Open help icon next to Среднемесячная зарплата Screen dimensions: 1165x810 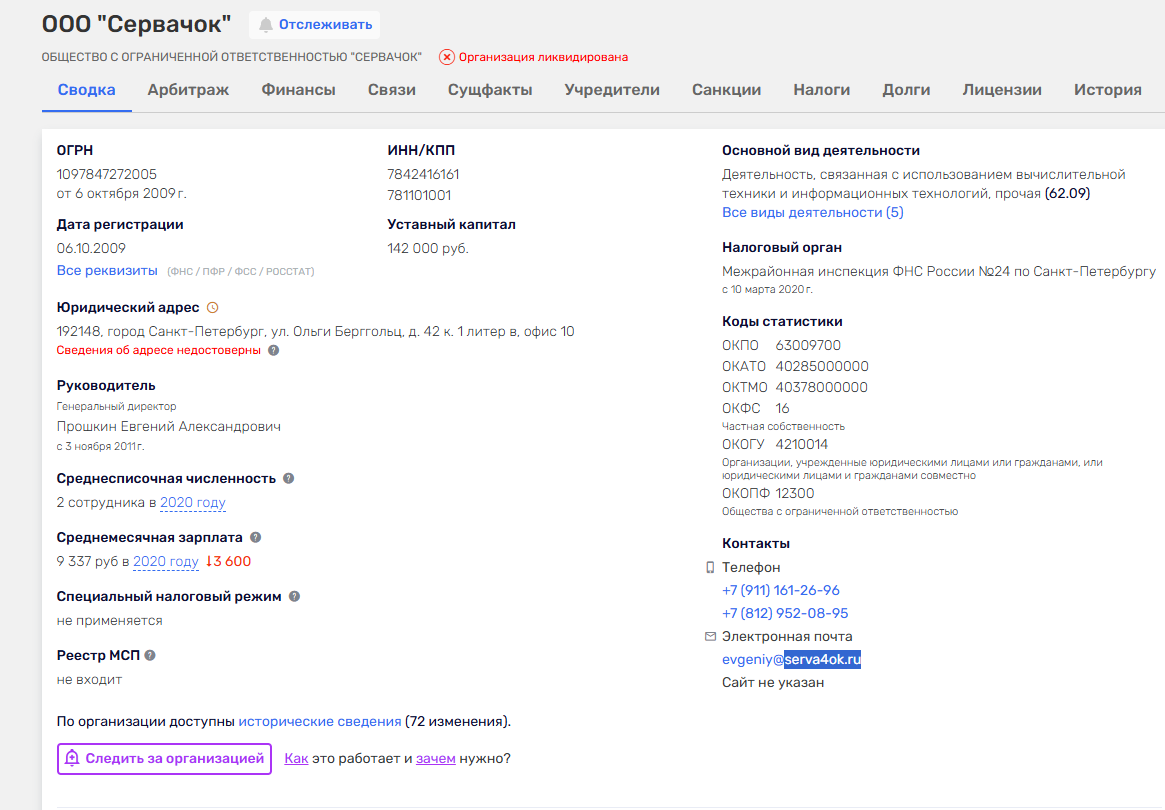[256, 537]
